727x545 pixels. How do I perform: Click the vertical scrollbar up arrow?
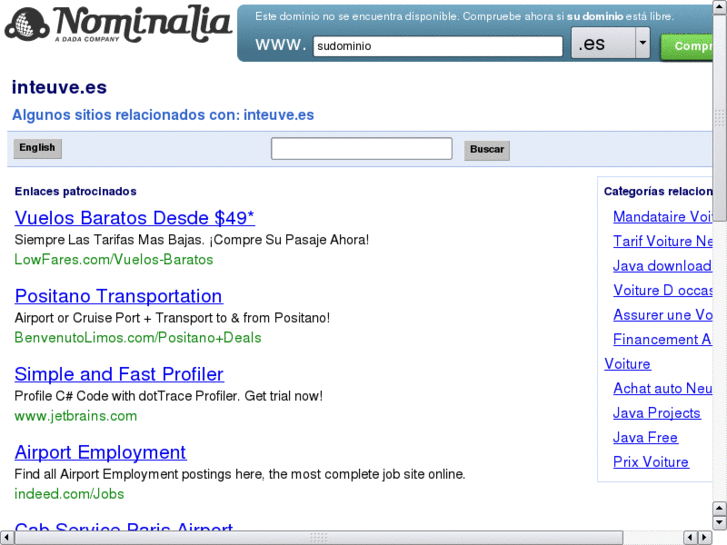click(720, 6)
